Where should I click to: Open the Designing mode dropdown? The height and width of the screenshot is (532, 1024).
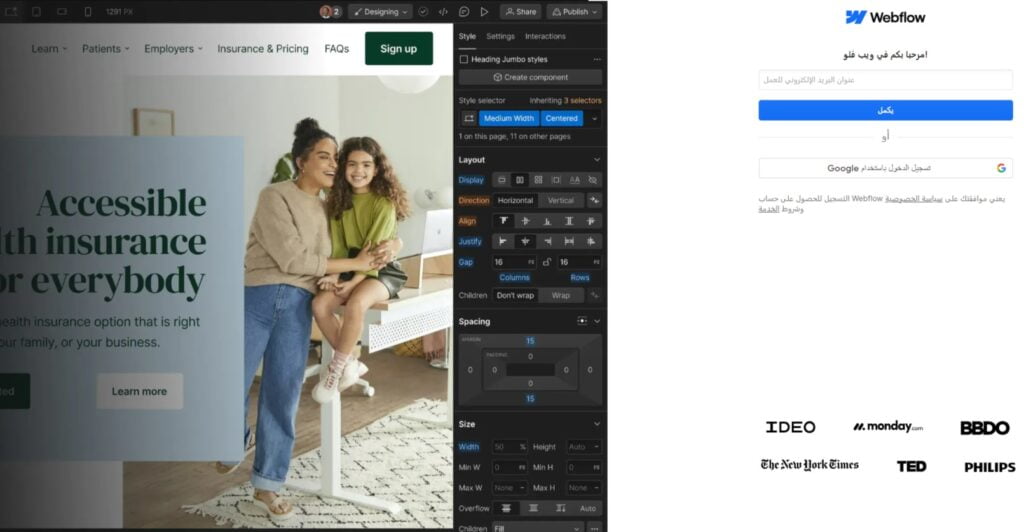click(380, 12)
